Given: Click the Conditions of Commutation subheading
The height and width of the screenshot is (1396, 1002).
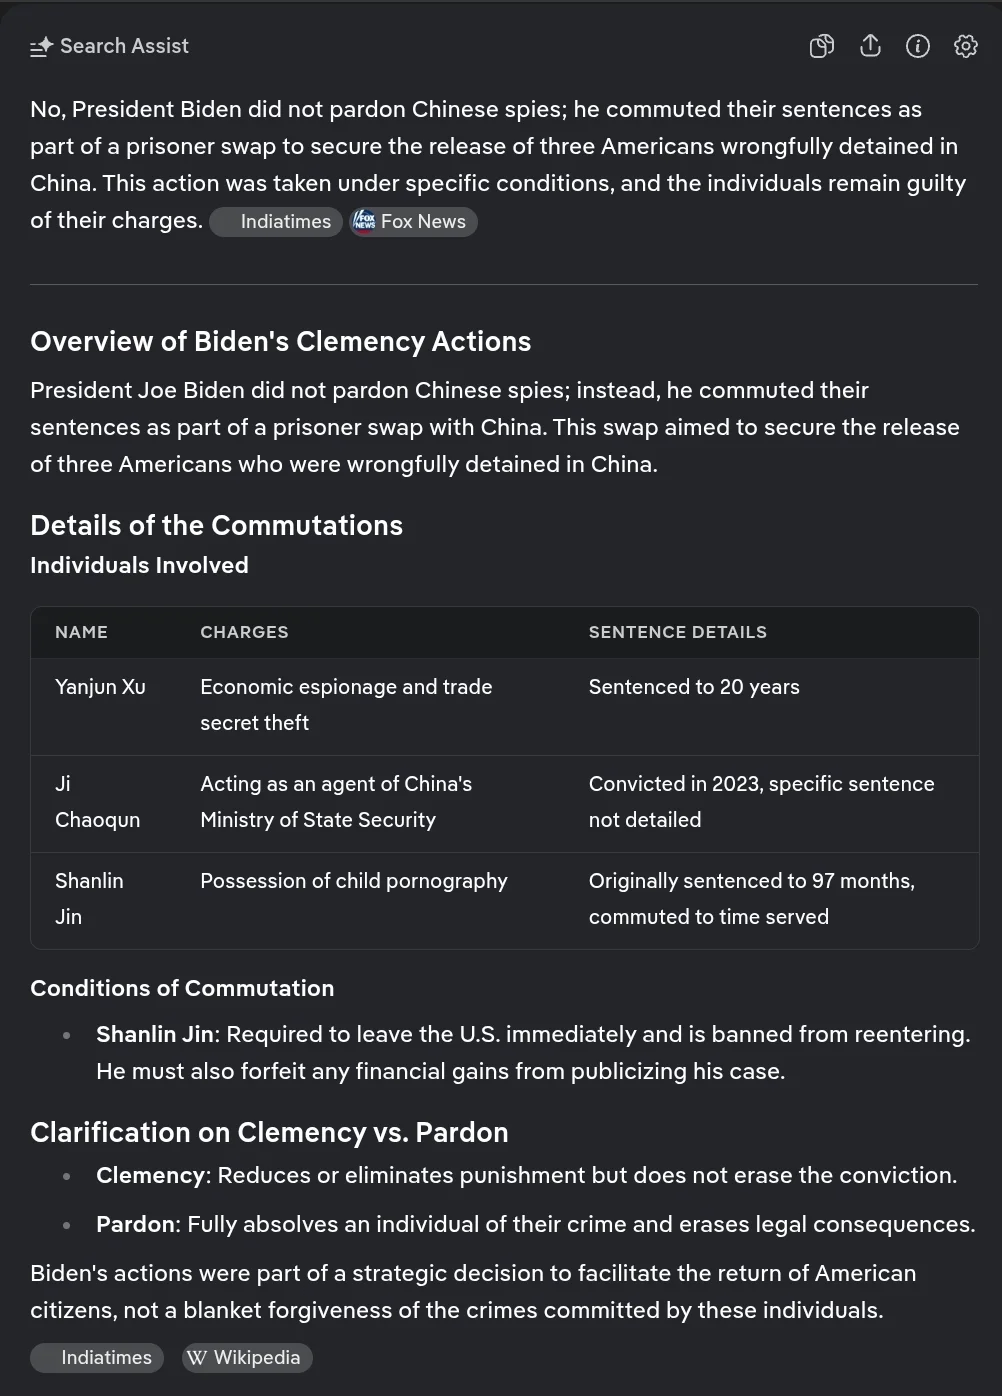Looking at the screenshot, I should (182, 988).
